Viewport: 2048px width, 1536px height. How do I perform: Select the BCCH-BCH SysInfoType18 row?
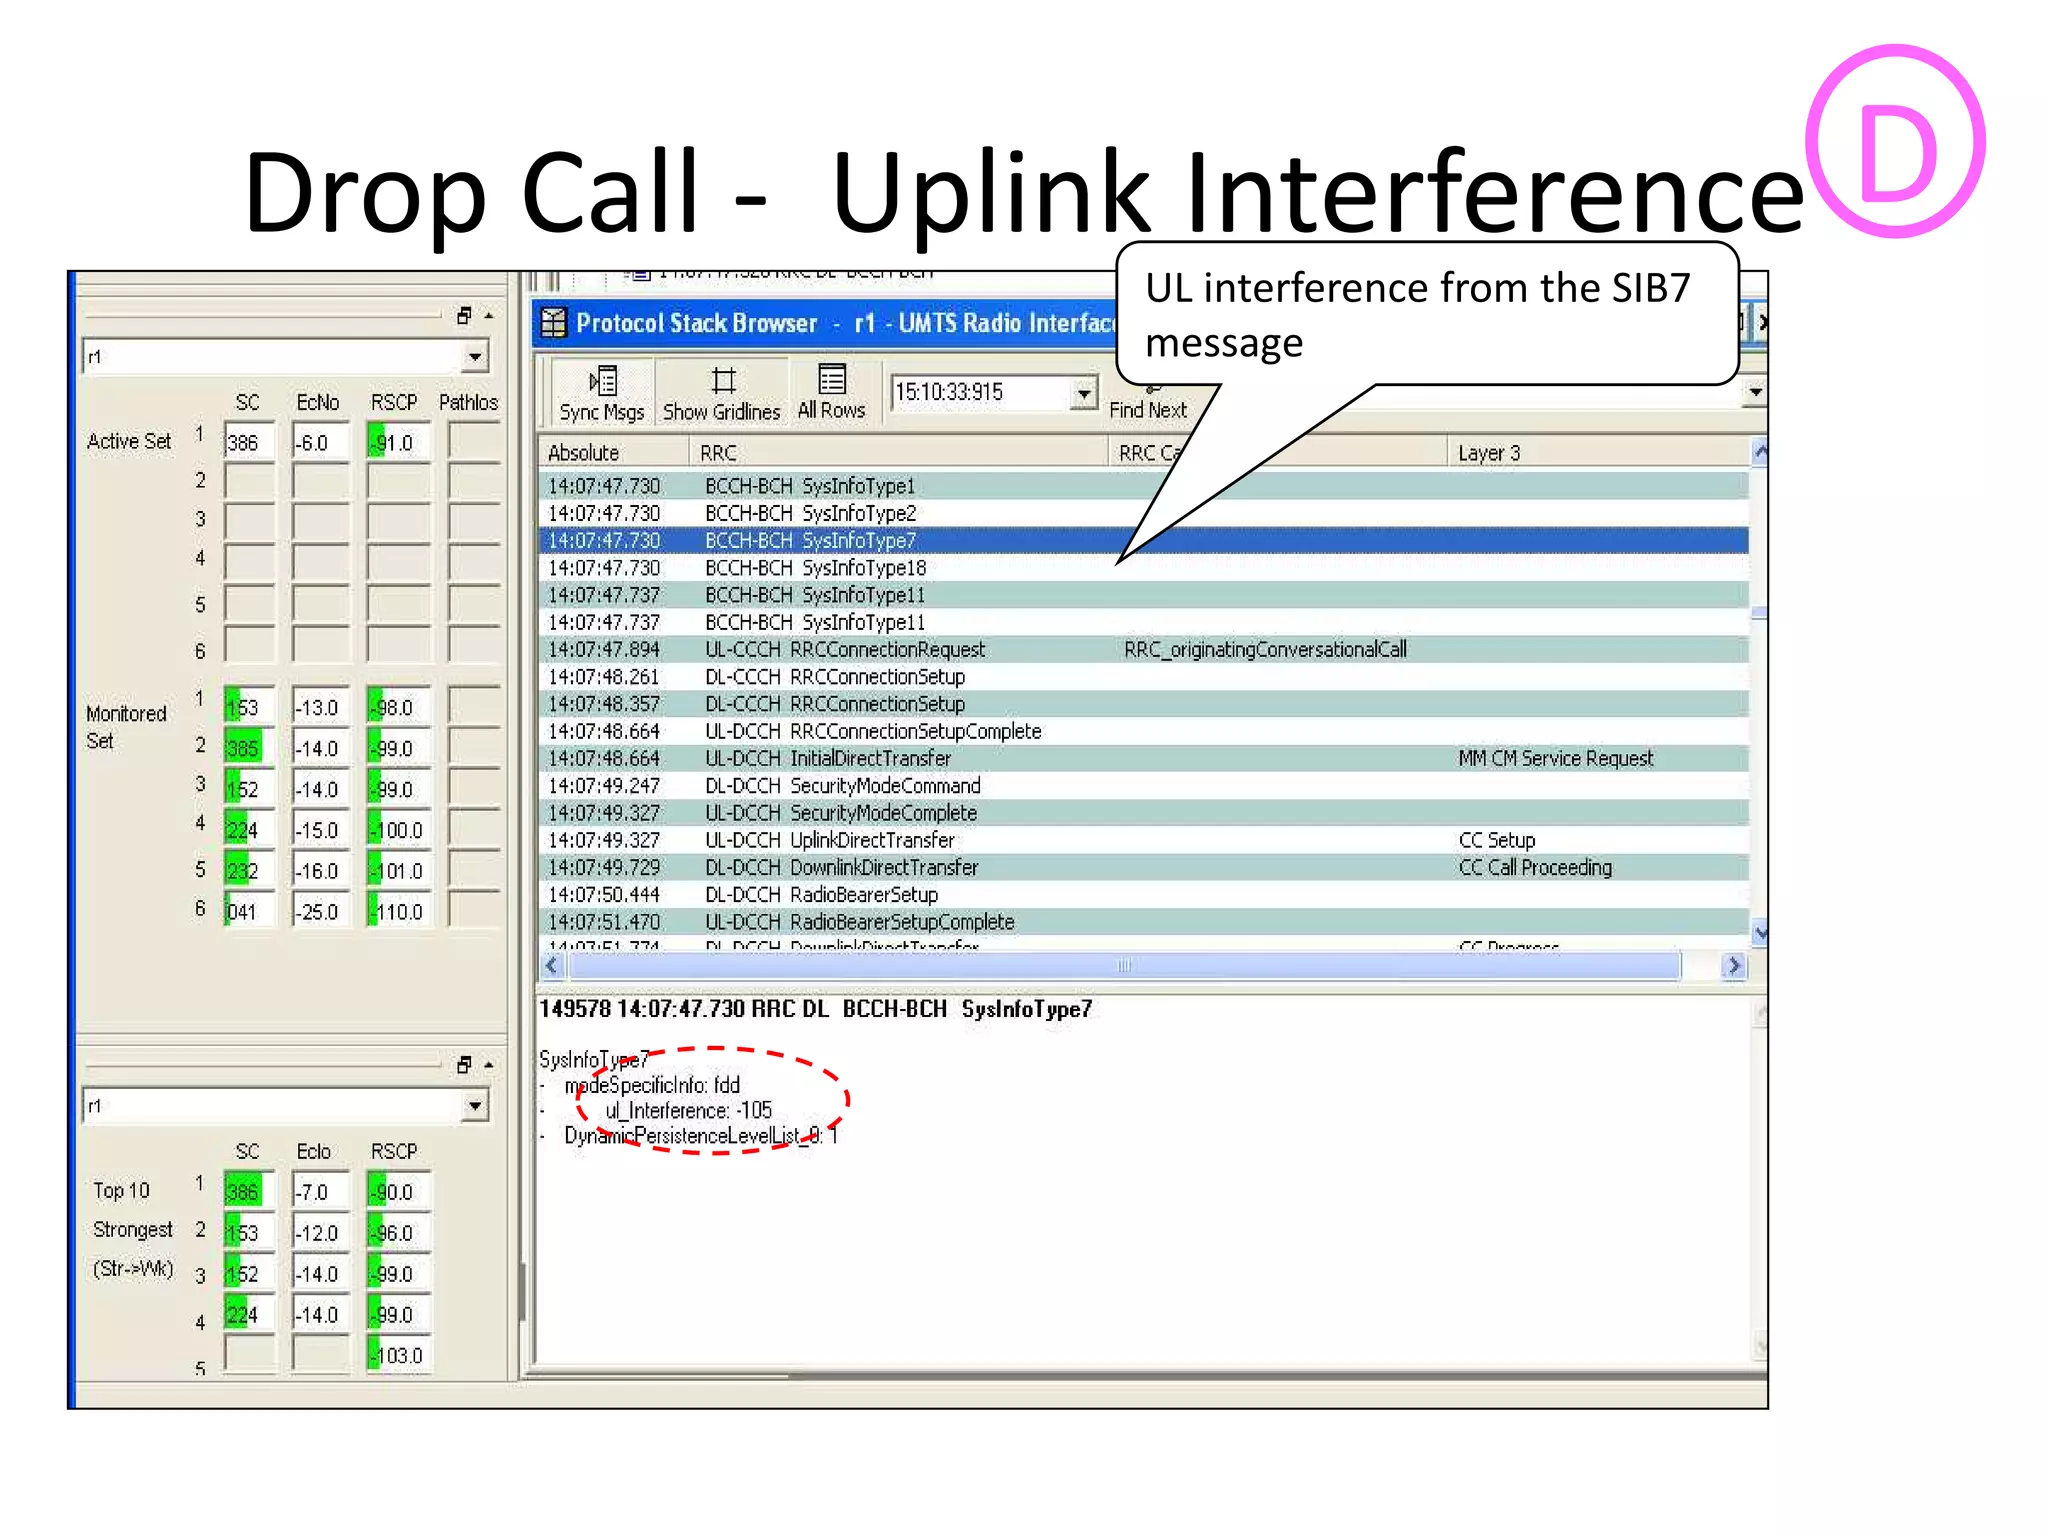pos(1144,568)
